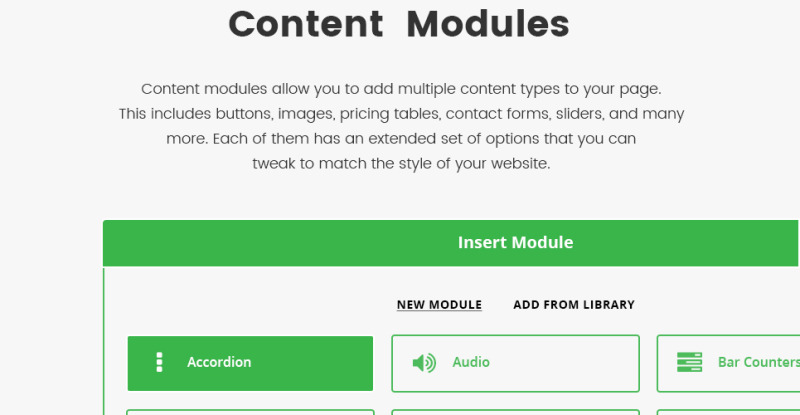The height and width of the screenshot is (415, 800).
Task: Choose the partially visible module below Accordion
Action: [250, 412]
